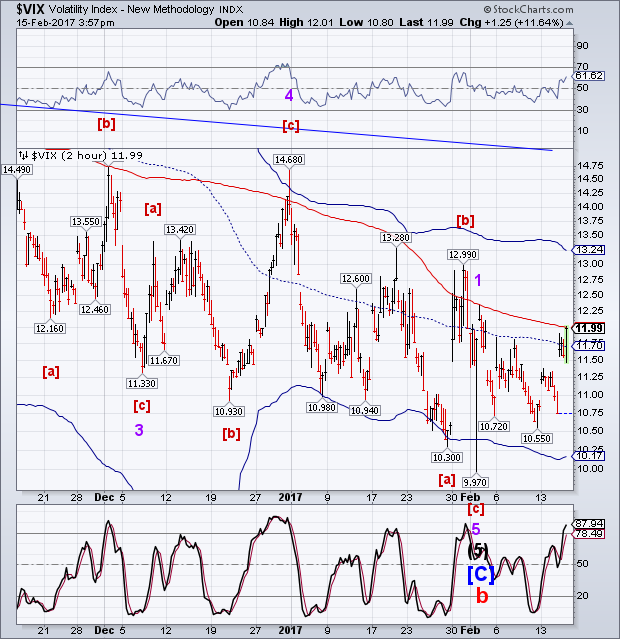Click the 61.62 RSI value tag
Viewport: 620px width, 639px height.
pos(589,76)
